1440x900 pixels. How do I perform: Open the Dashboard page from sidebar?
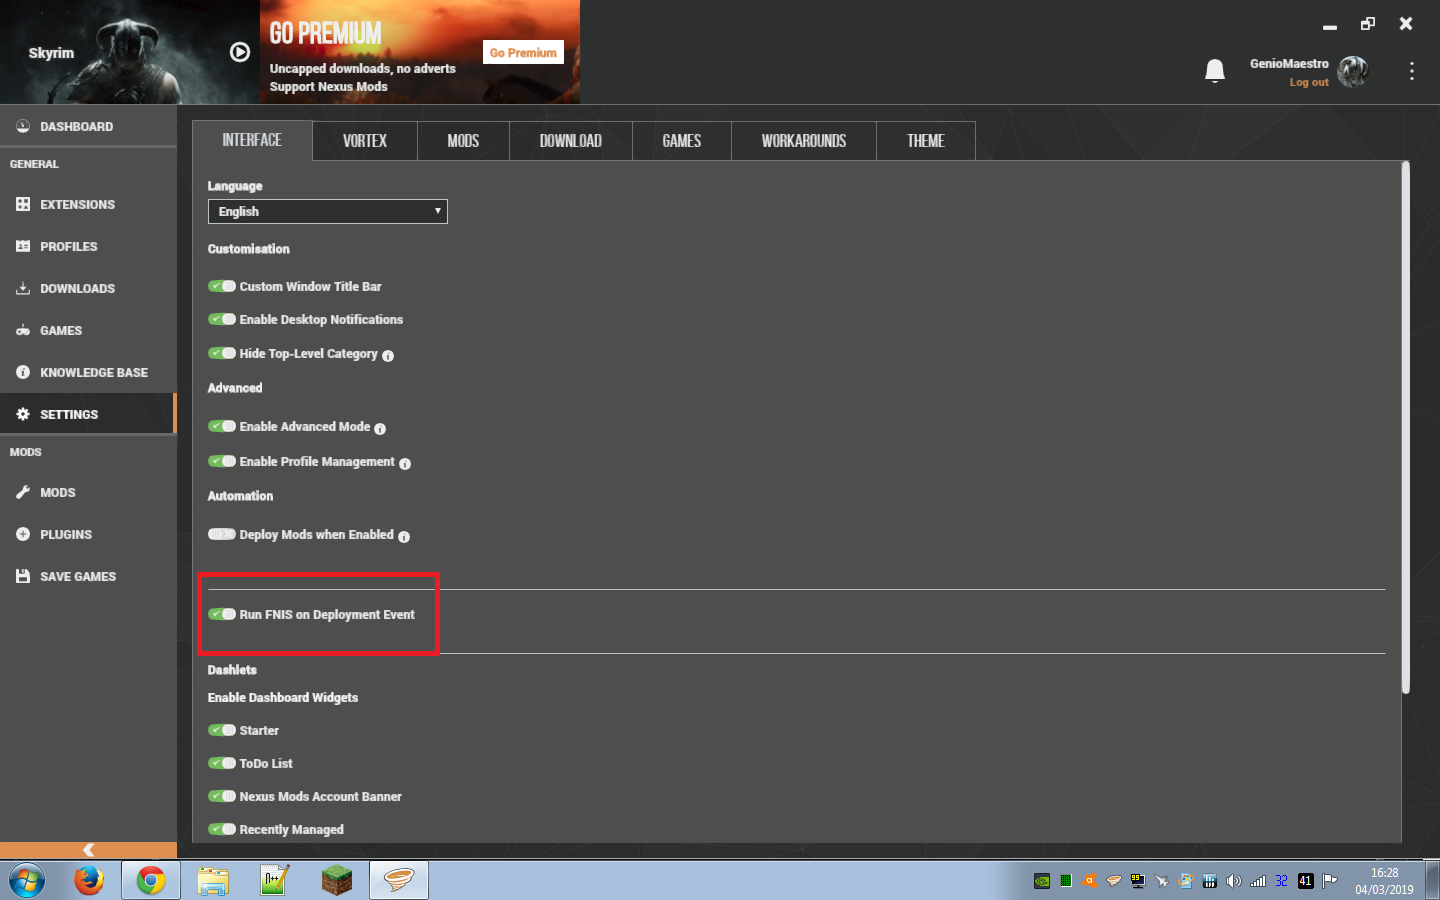[88, 126]
